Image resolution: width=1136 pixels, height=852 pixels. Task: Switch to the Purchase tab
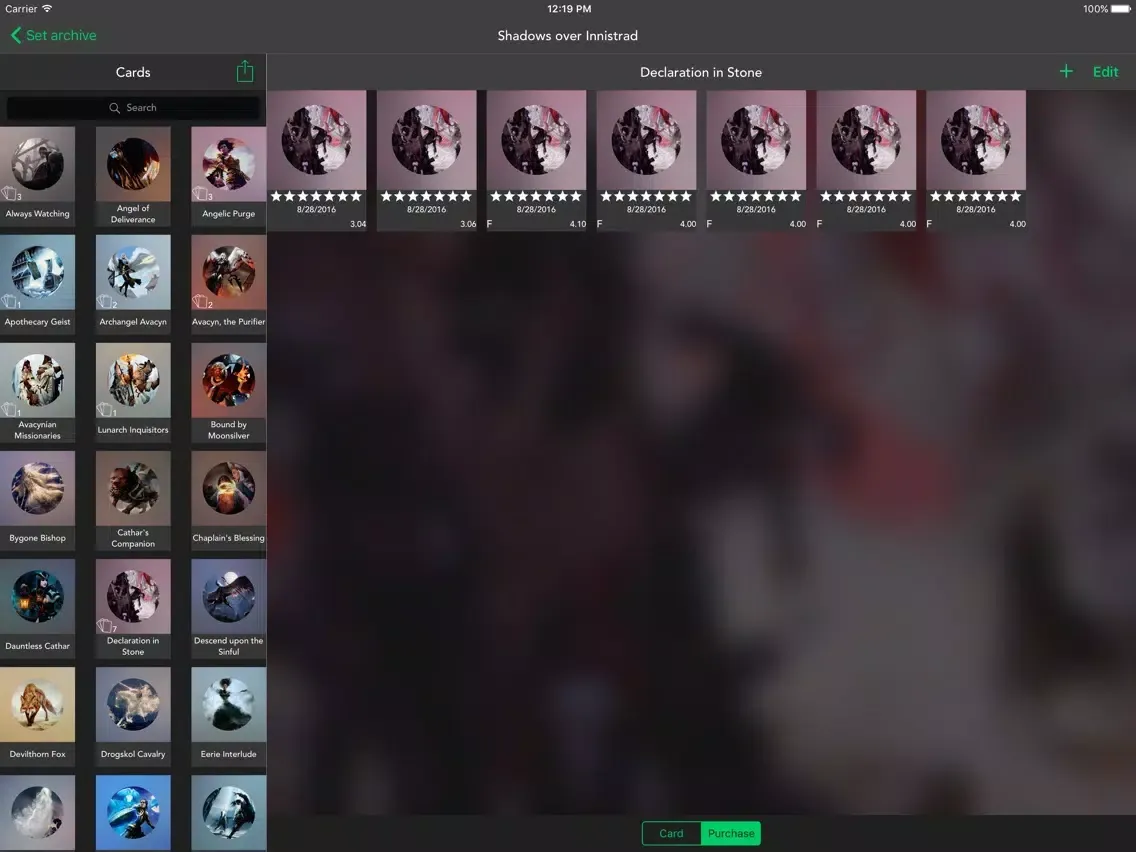[730, 833]
